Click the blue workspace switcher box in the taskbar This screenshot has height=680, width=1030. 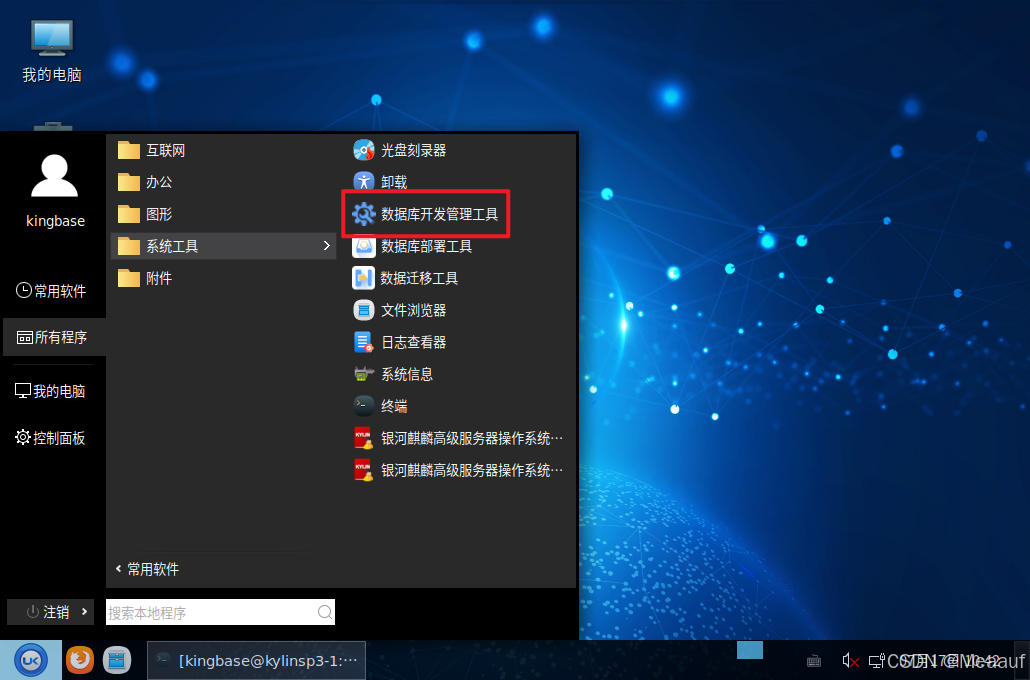coord(750,650)
